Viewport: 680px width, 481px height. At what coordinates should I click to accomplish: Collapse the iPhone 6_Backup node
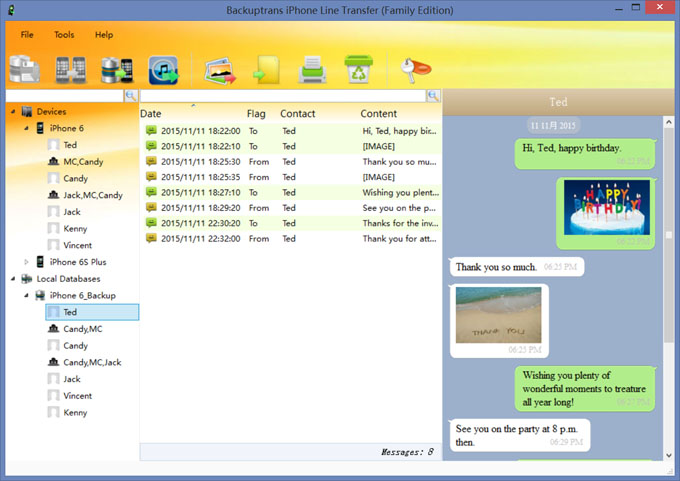[x=26, y=295]
